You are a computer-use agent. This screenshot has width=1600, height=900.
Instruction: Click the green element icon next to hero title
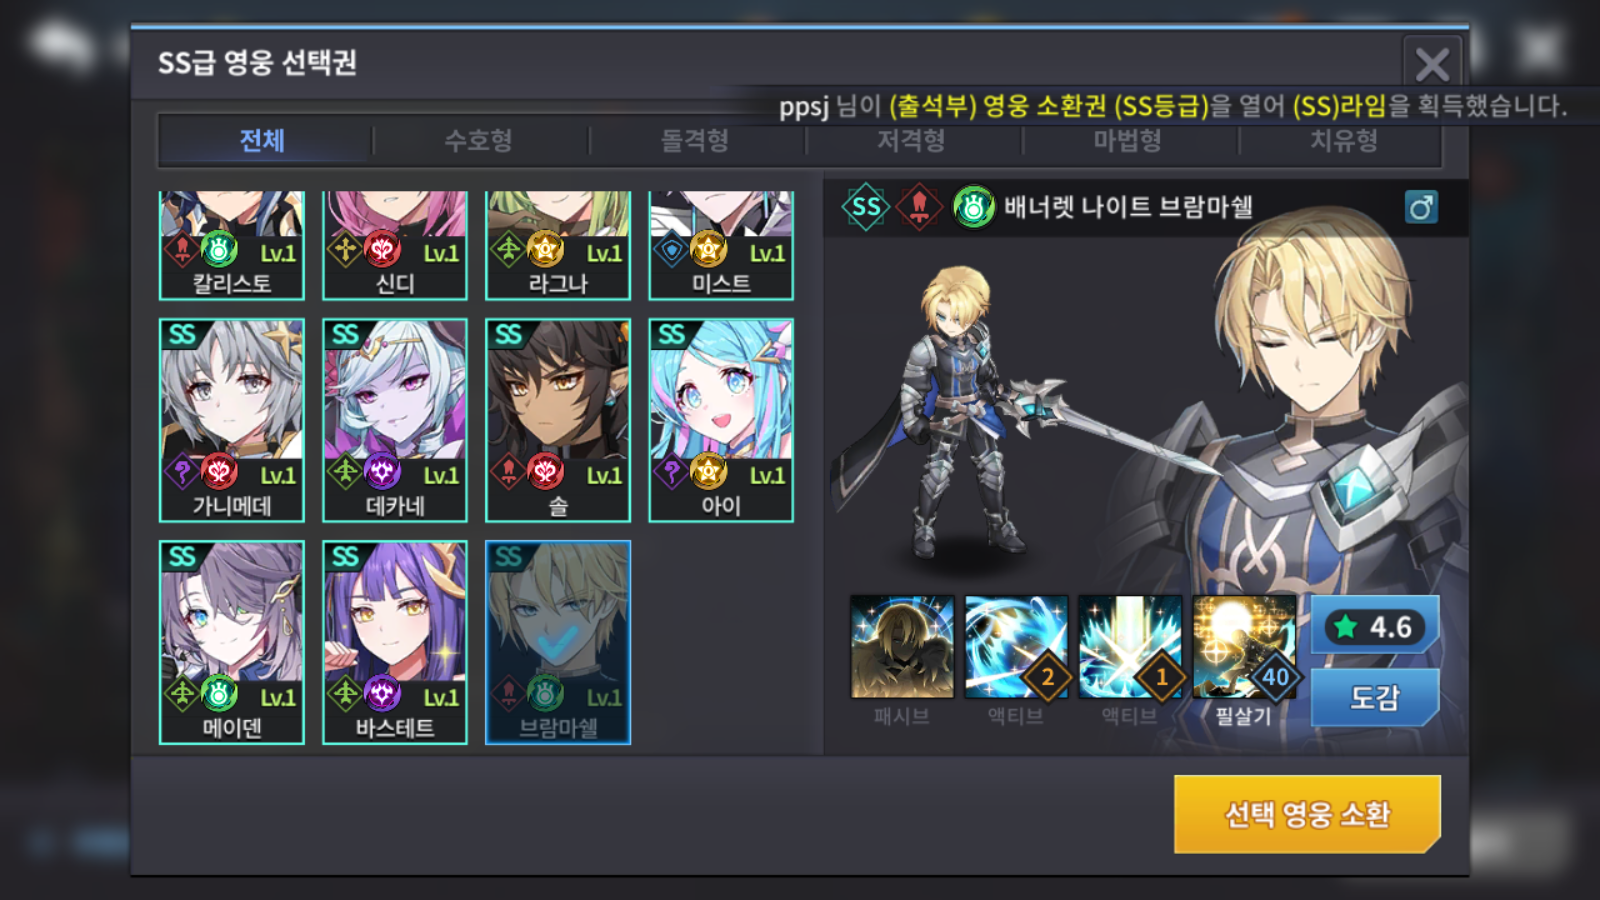click(973, 207)
